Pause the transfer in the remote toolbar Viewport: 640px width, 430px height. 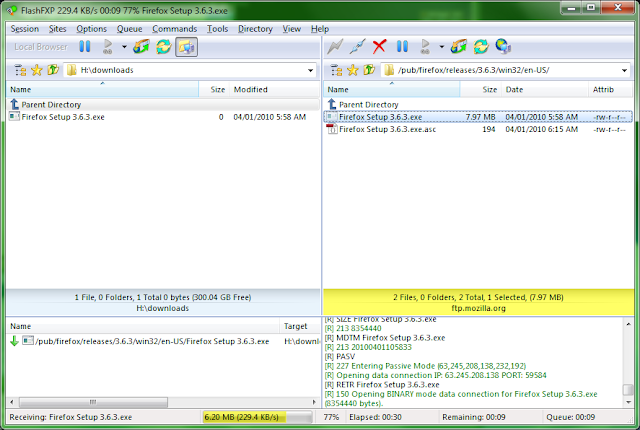(x=402, y=47)
